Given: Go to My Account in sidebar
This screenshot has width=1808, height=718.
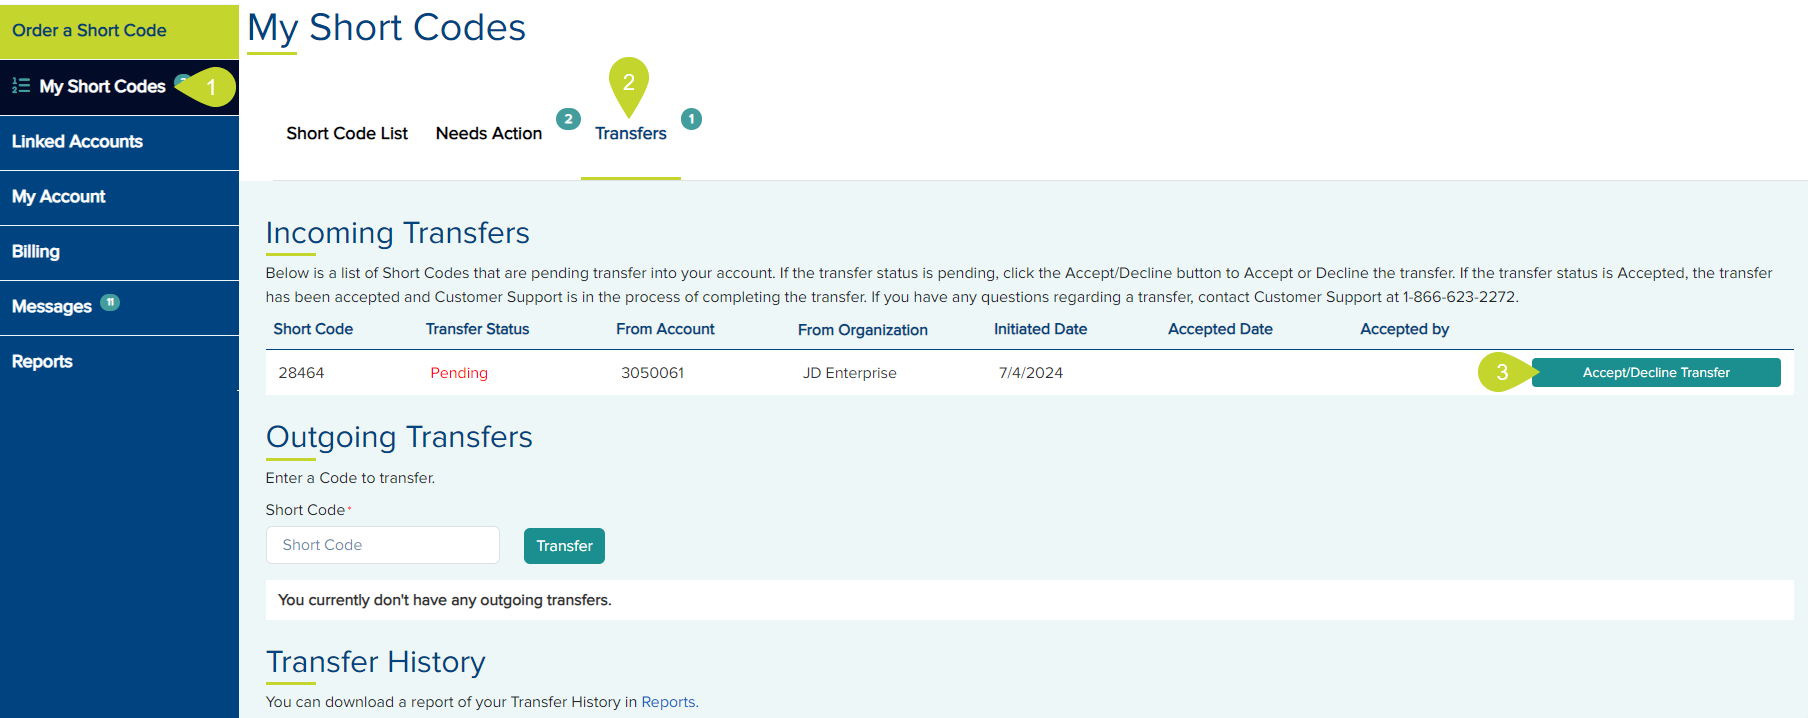Looking at the screenshot, I should coord(58,197).
